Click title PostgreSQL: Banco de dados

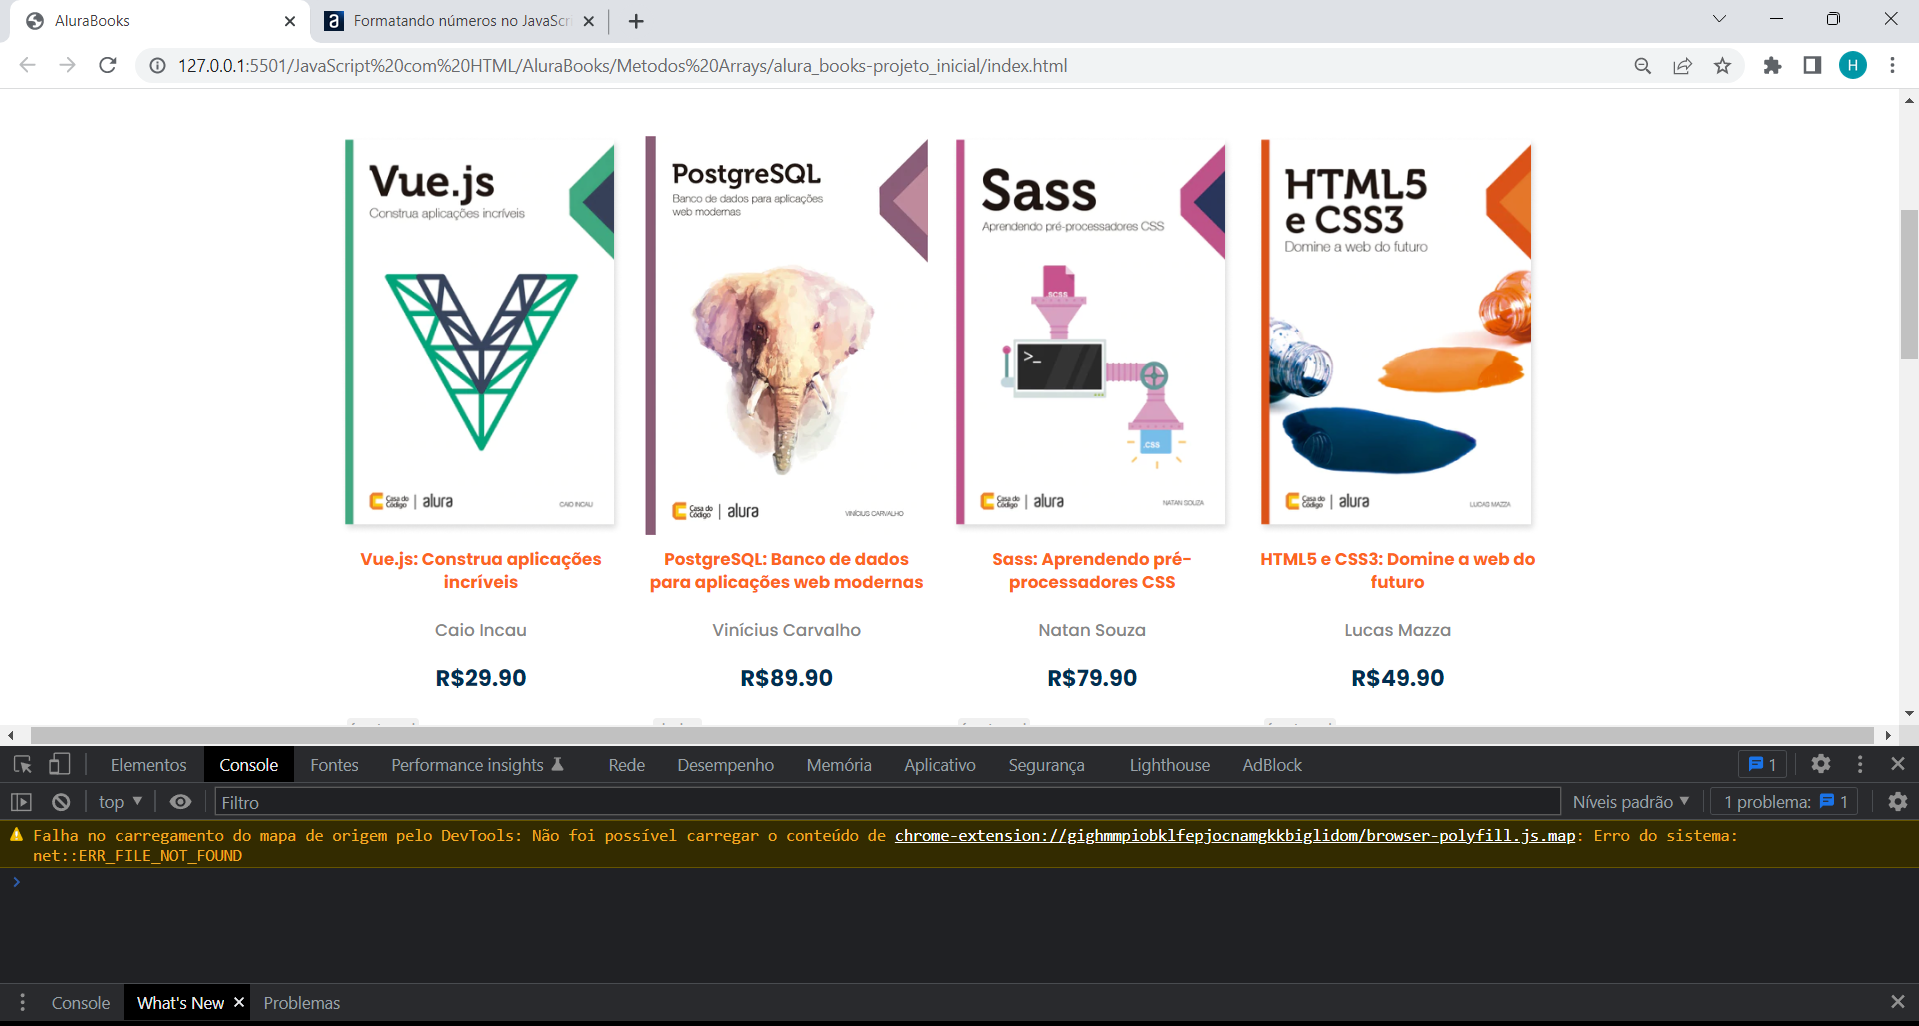(x=786, y=570)
